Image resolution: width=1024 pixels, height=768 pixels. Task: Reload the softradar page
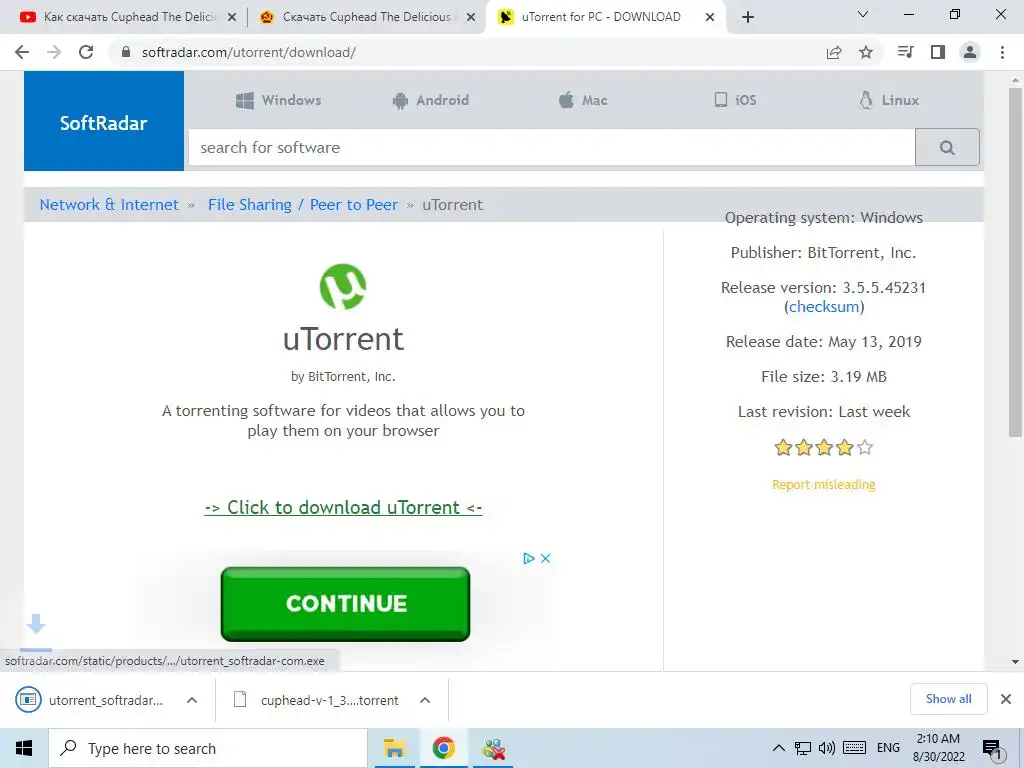(86, 52)
